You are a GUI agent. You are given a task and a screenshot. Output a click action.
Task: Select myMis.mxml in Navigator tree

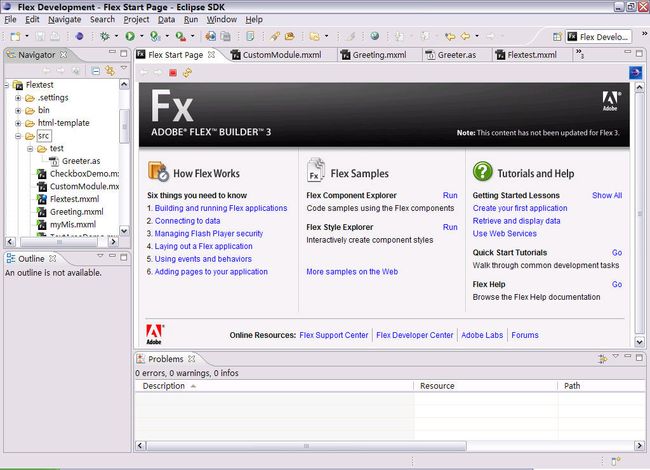point(73,224)
